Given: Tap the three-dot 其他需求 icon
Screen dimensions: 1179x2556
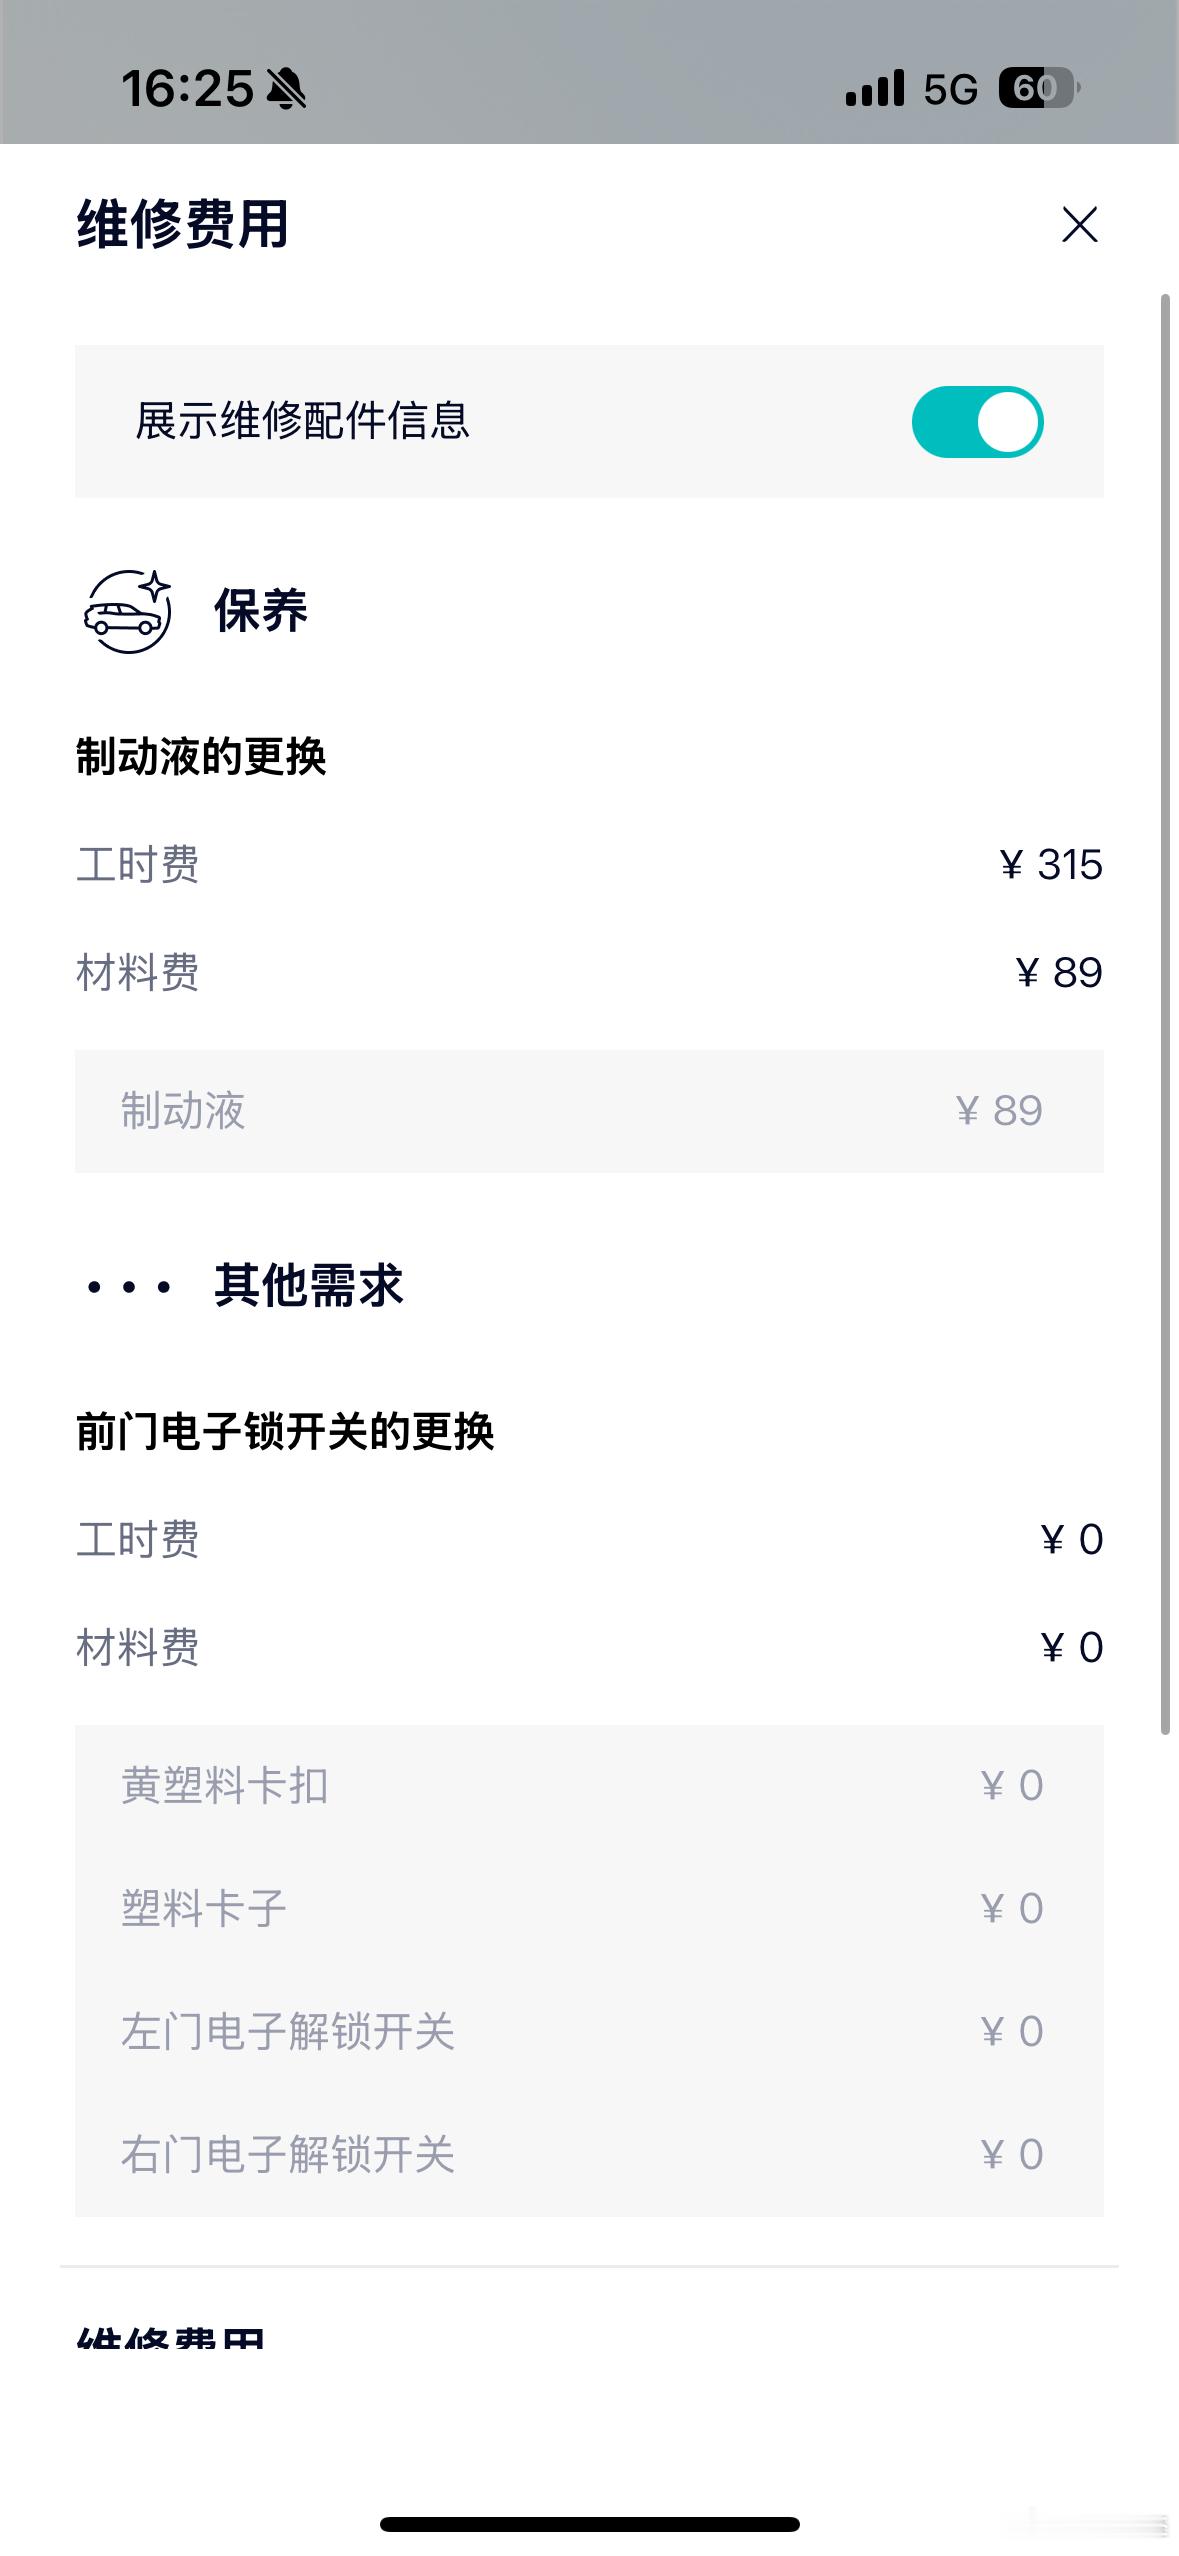Looking at the screenshot, I should coord(129,1286).
